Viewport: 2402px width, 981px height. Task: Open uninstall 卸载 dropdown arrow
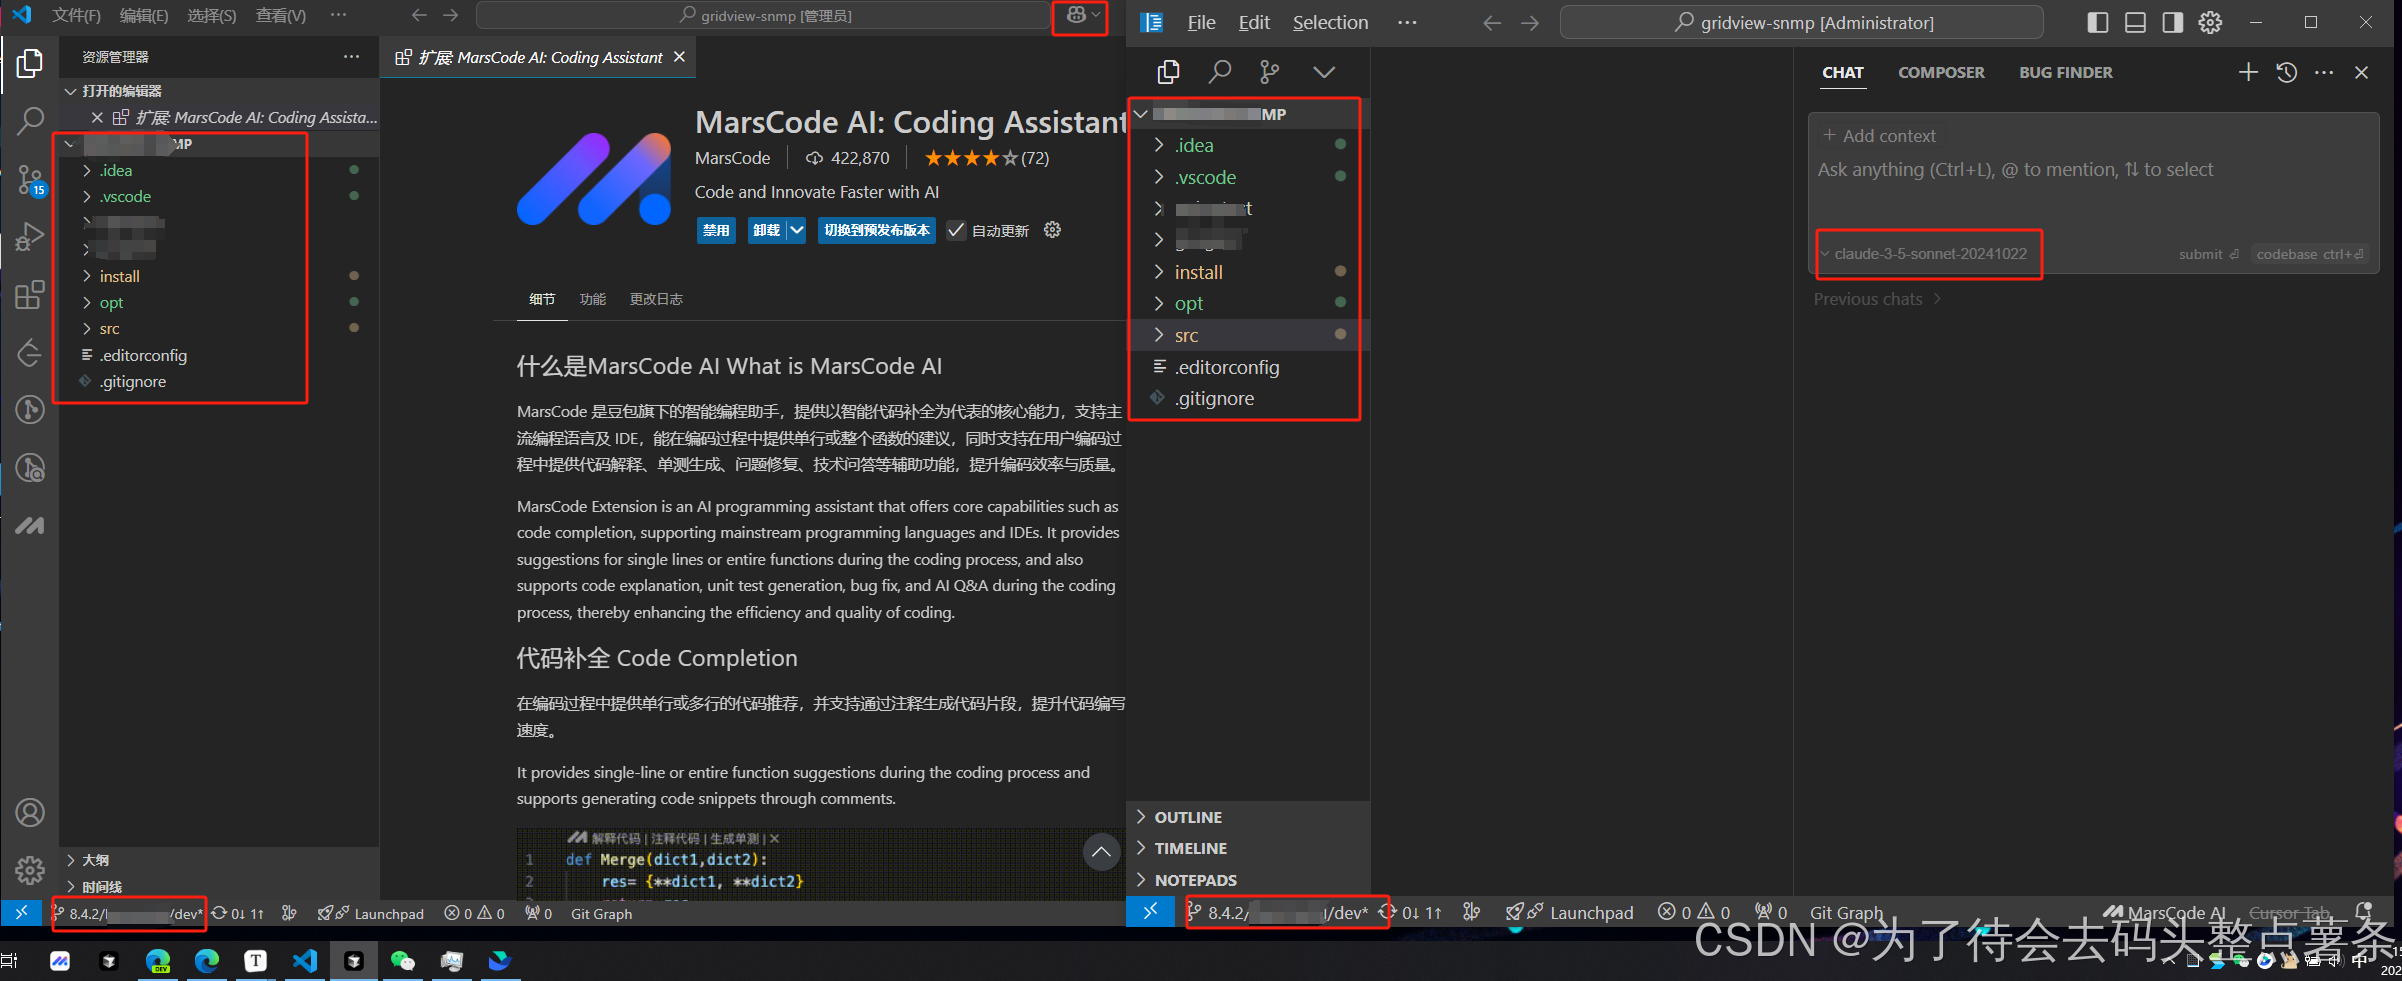point(796,230)
